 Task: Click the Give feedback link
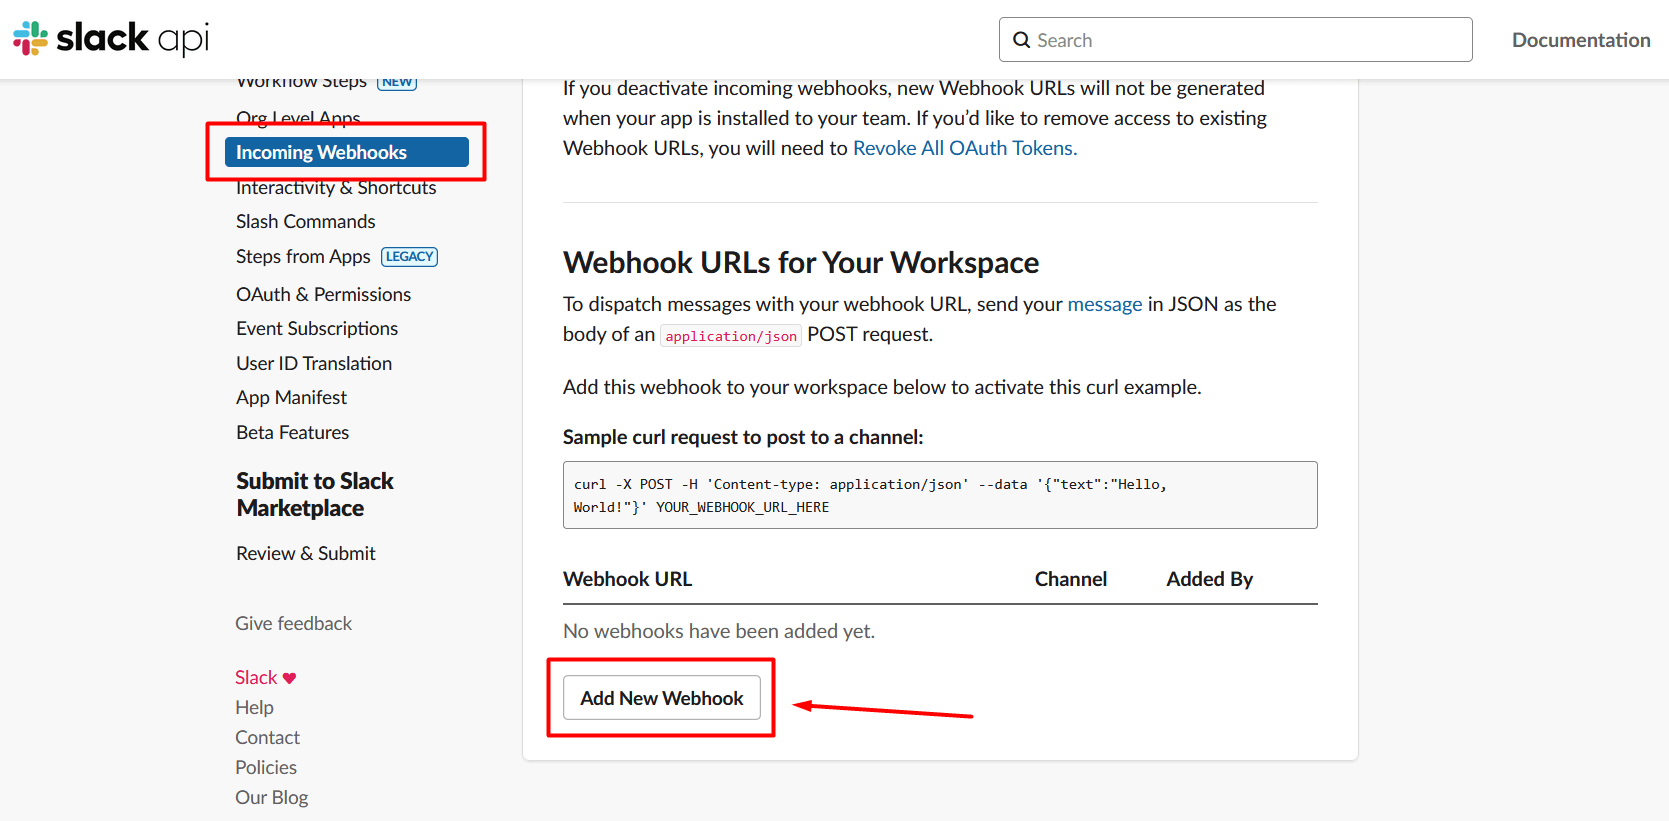[x=293, y=624]
